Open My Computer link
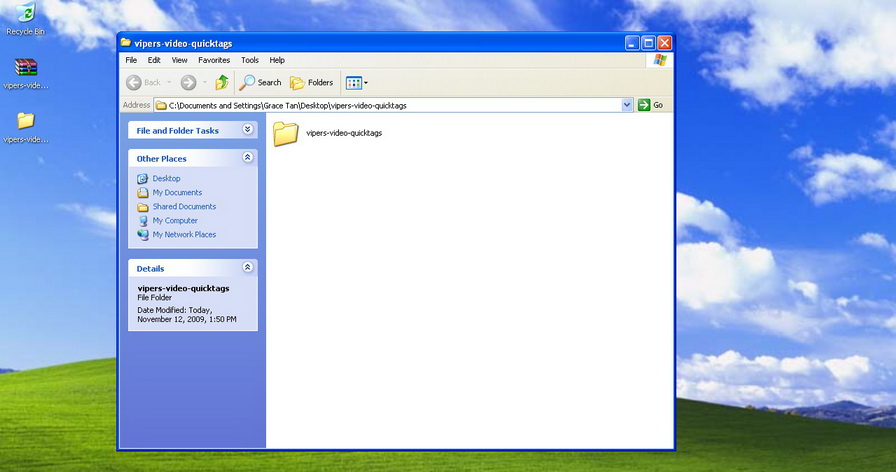This screenshot has height=472, width=896. pyautogui.click(x=175, y=221)
